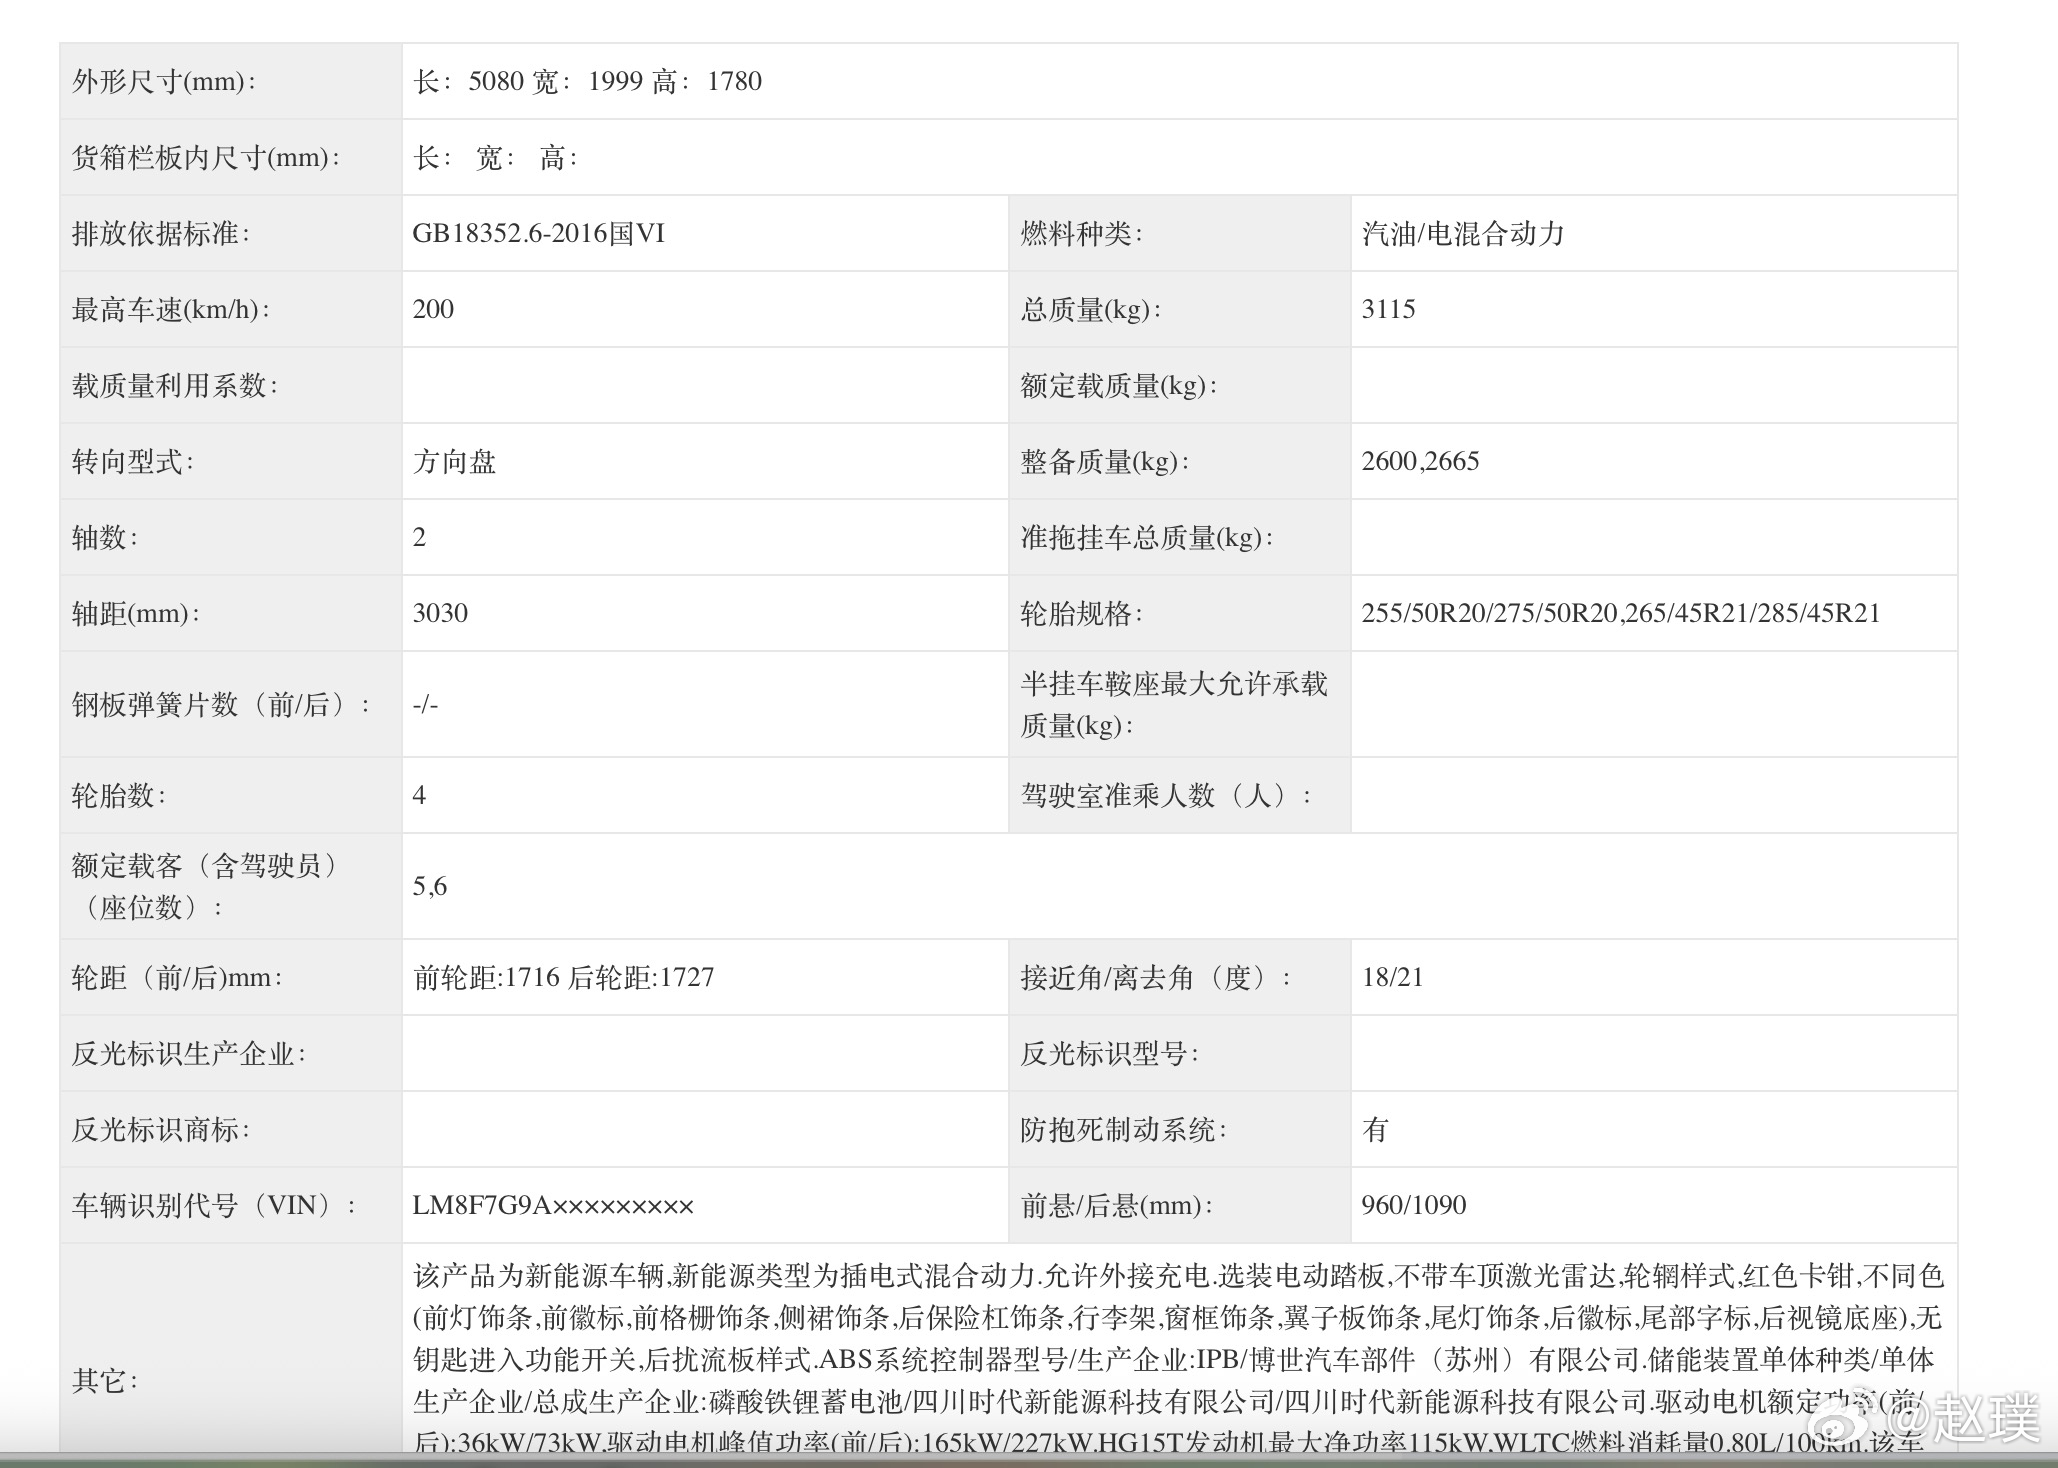Screen dimensions: 2058x1468
Task: Select the top speed value '200'
Action: 433,309
